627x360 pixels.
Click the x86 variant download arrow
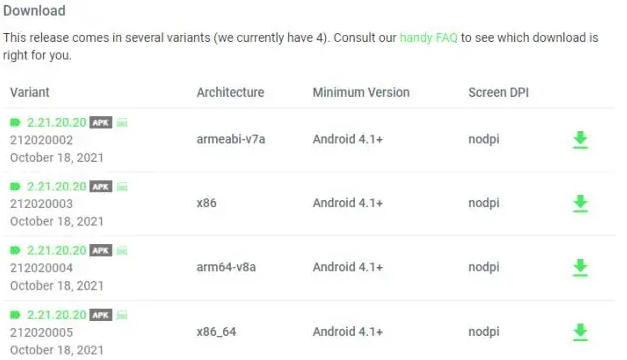580,203
